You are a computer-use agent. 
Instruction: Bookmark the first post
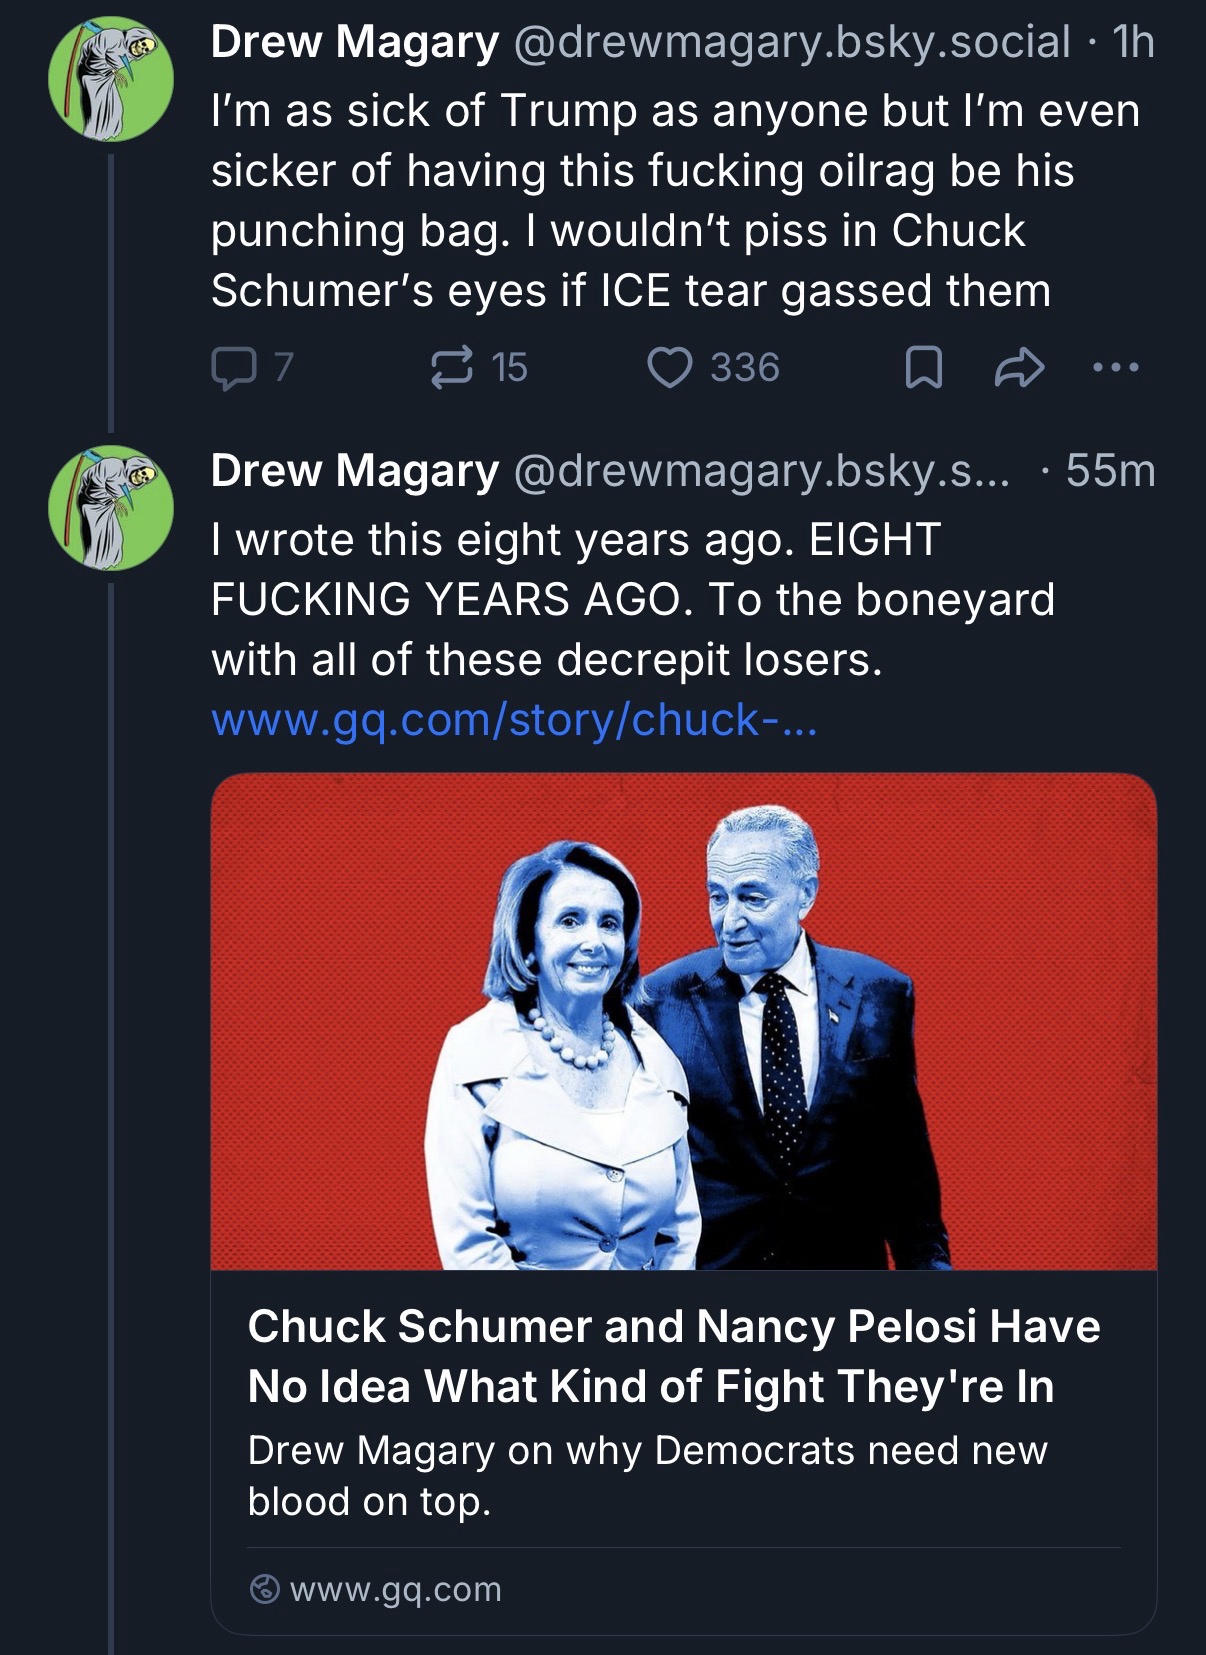tap(923, 368)
